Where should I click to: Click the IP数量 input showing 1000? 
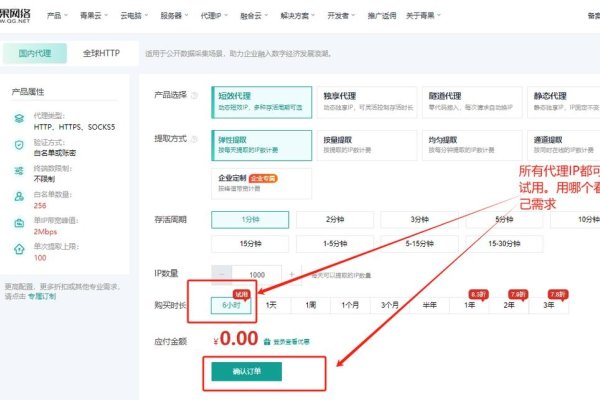pyautogui.click(x=257, y=275)
